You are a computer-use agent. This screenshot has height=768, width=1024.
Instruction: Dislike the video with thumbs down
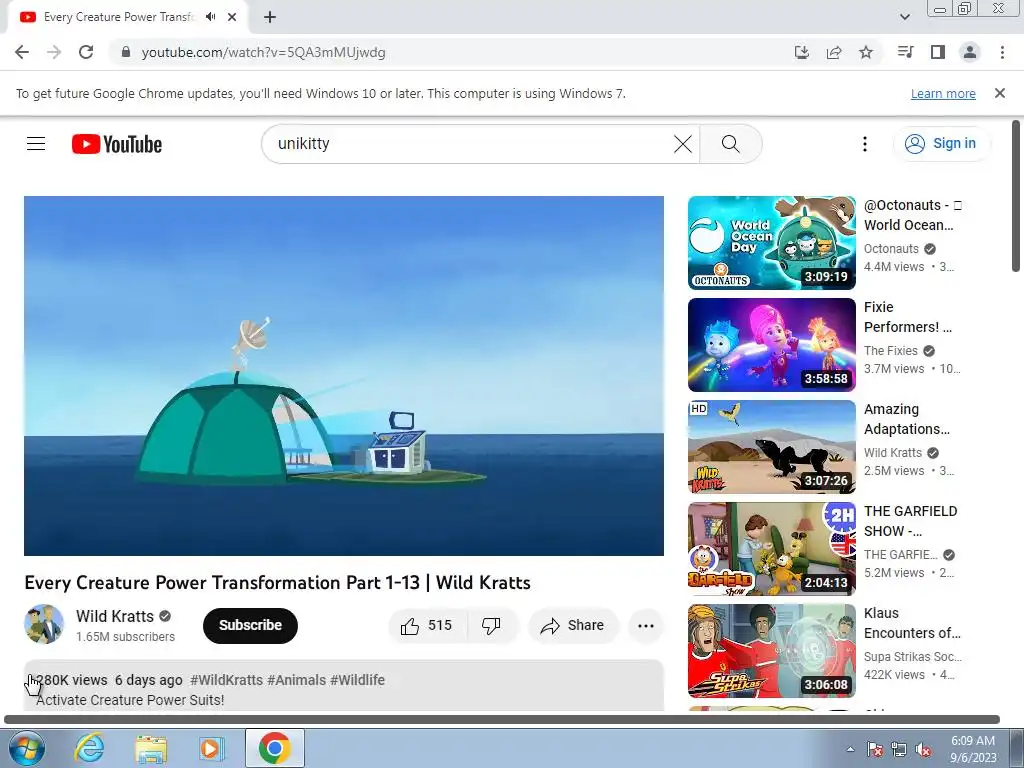click(492, 626)
